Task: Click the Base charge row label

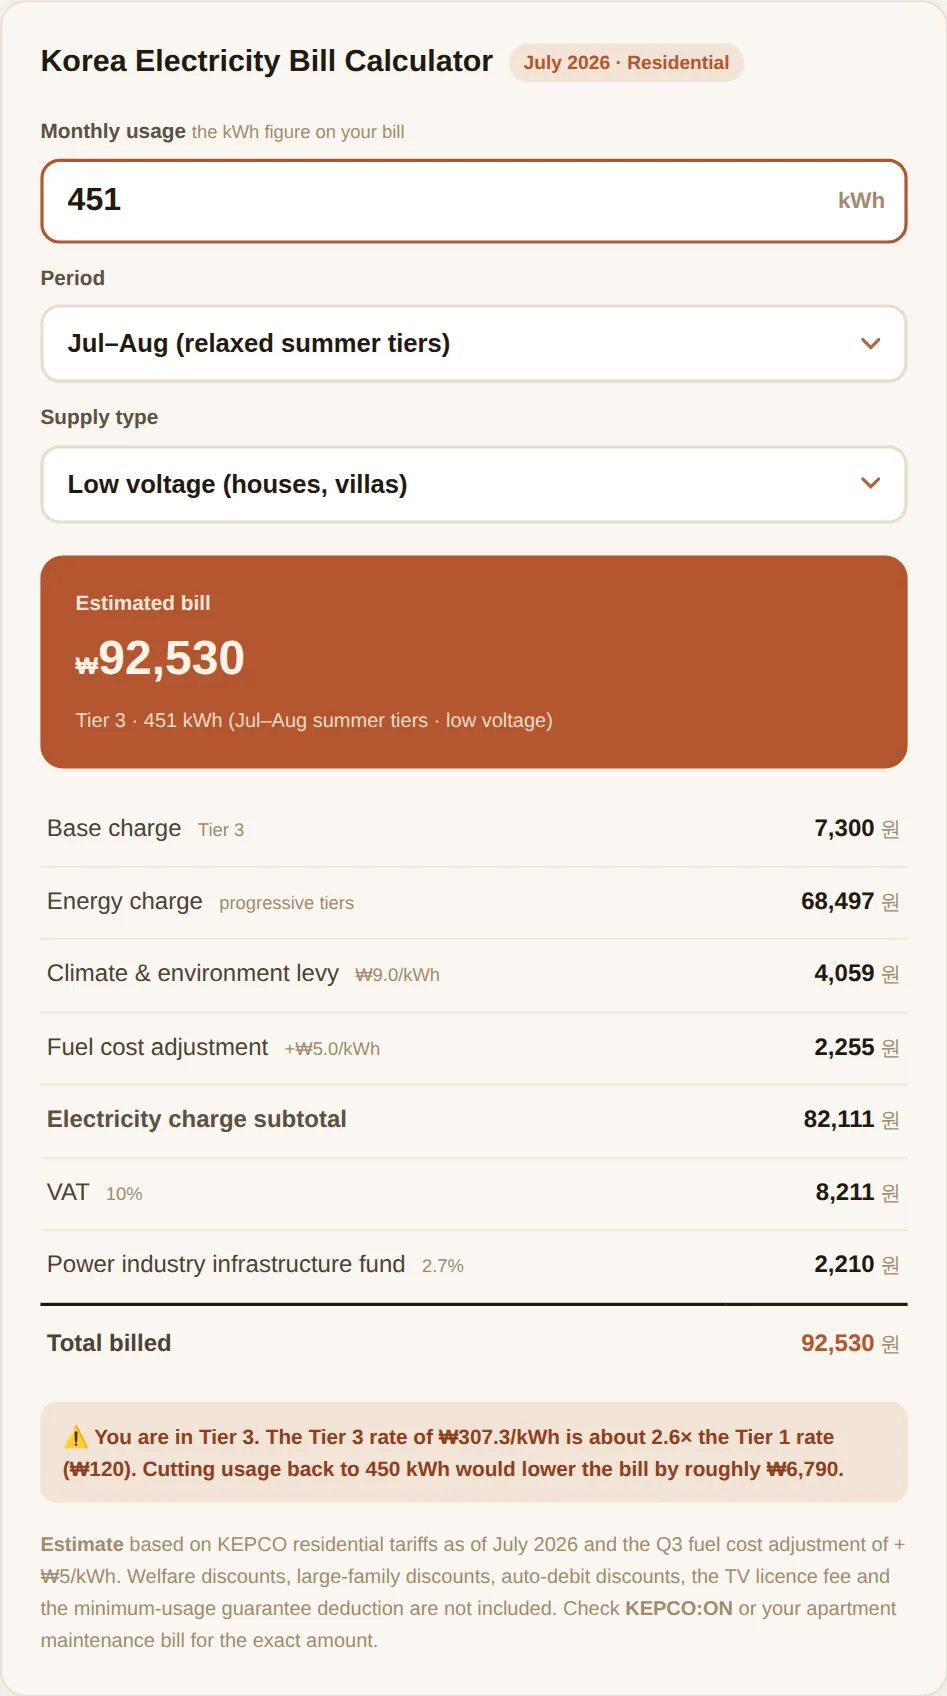Action: [114, 829]
